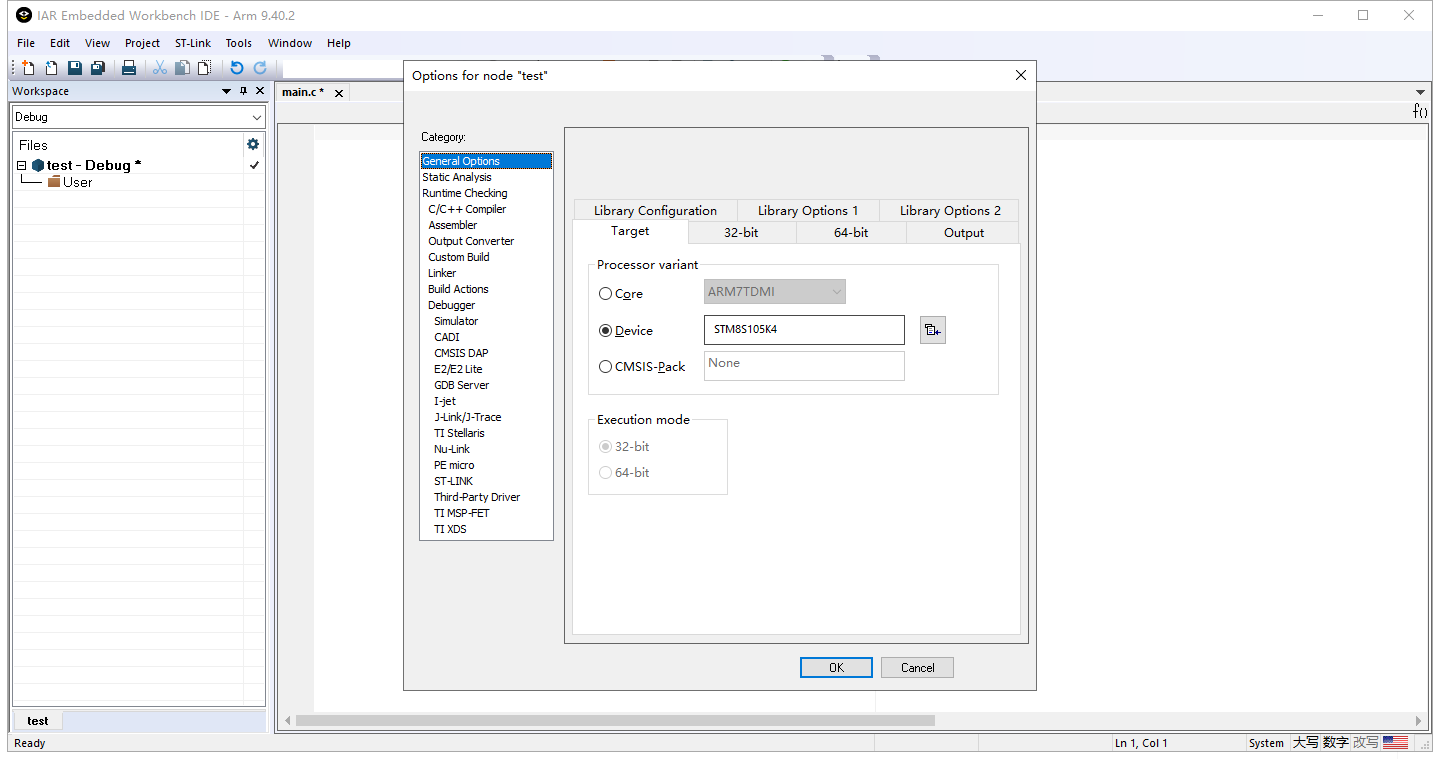Select C/C++ Compiler category

click(x=467, y=209)
